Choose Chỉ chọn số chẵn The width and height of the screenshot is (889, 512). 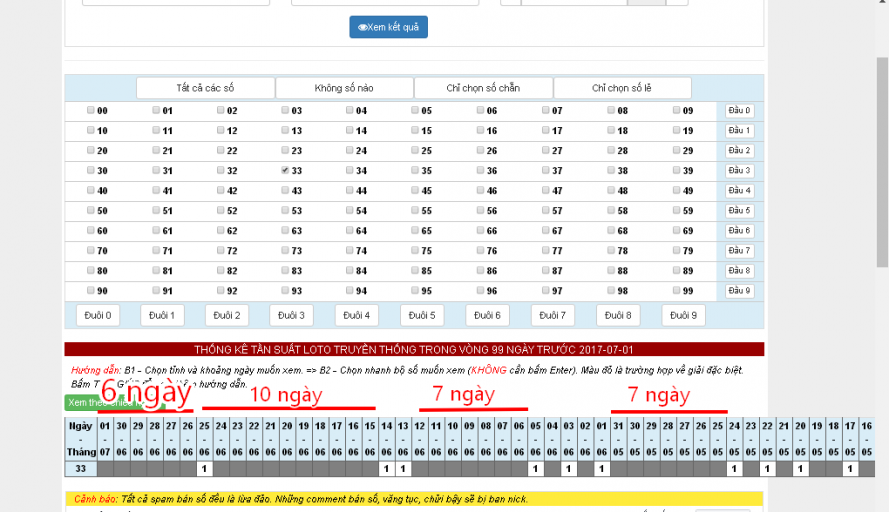483,88
